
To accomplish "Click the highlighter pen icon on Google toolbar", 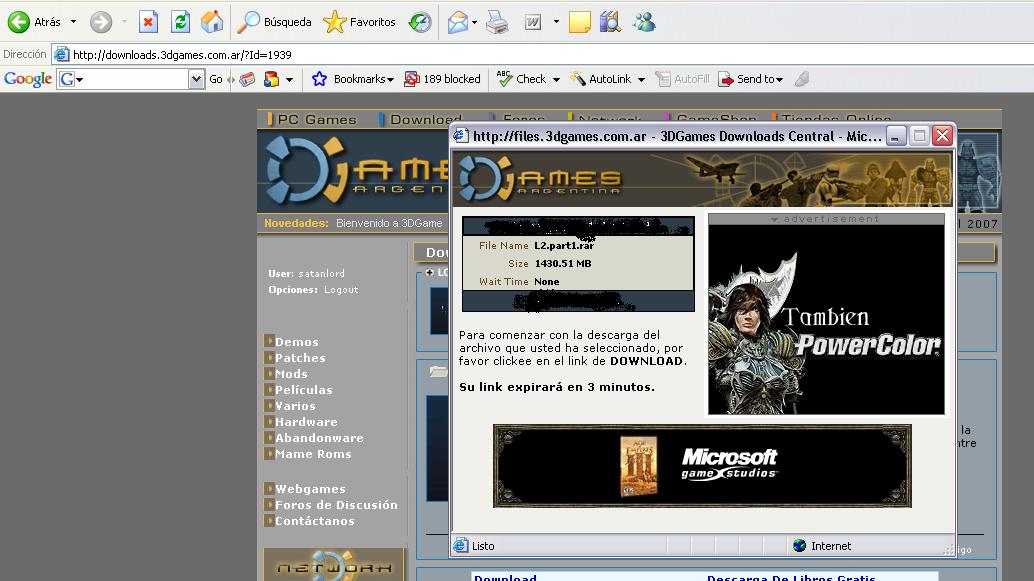I will click(802, 79).
